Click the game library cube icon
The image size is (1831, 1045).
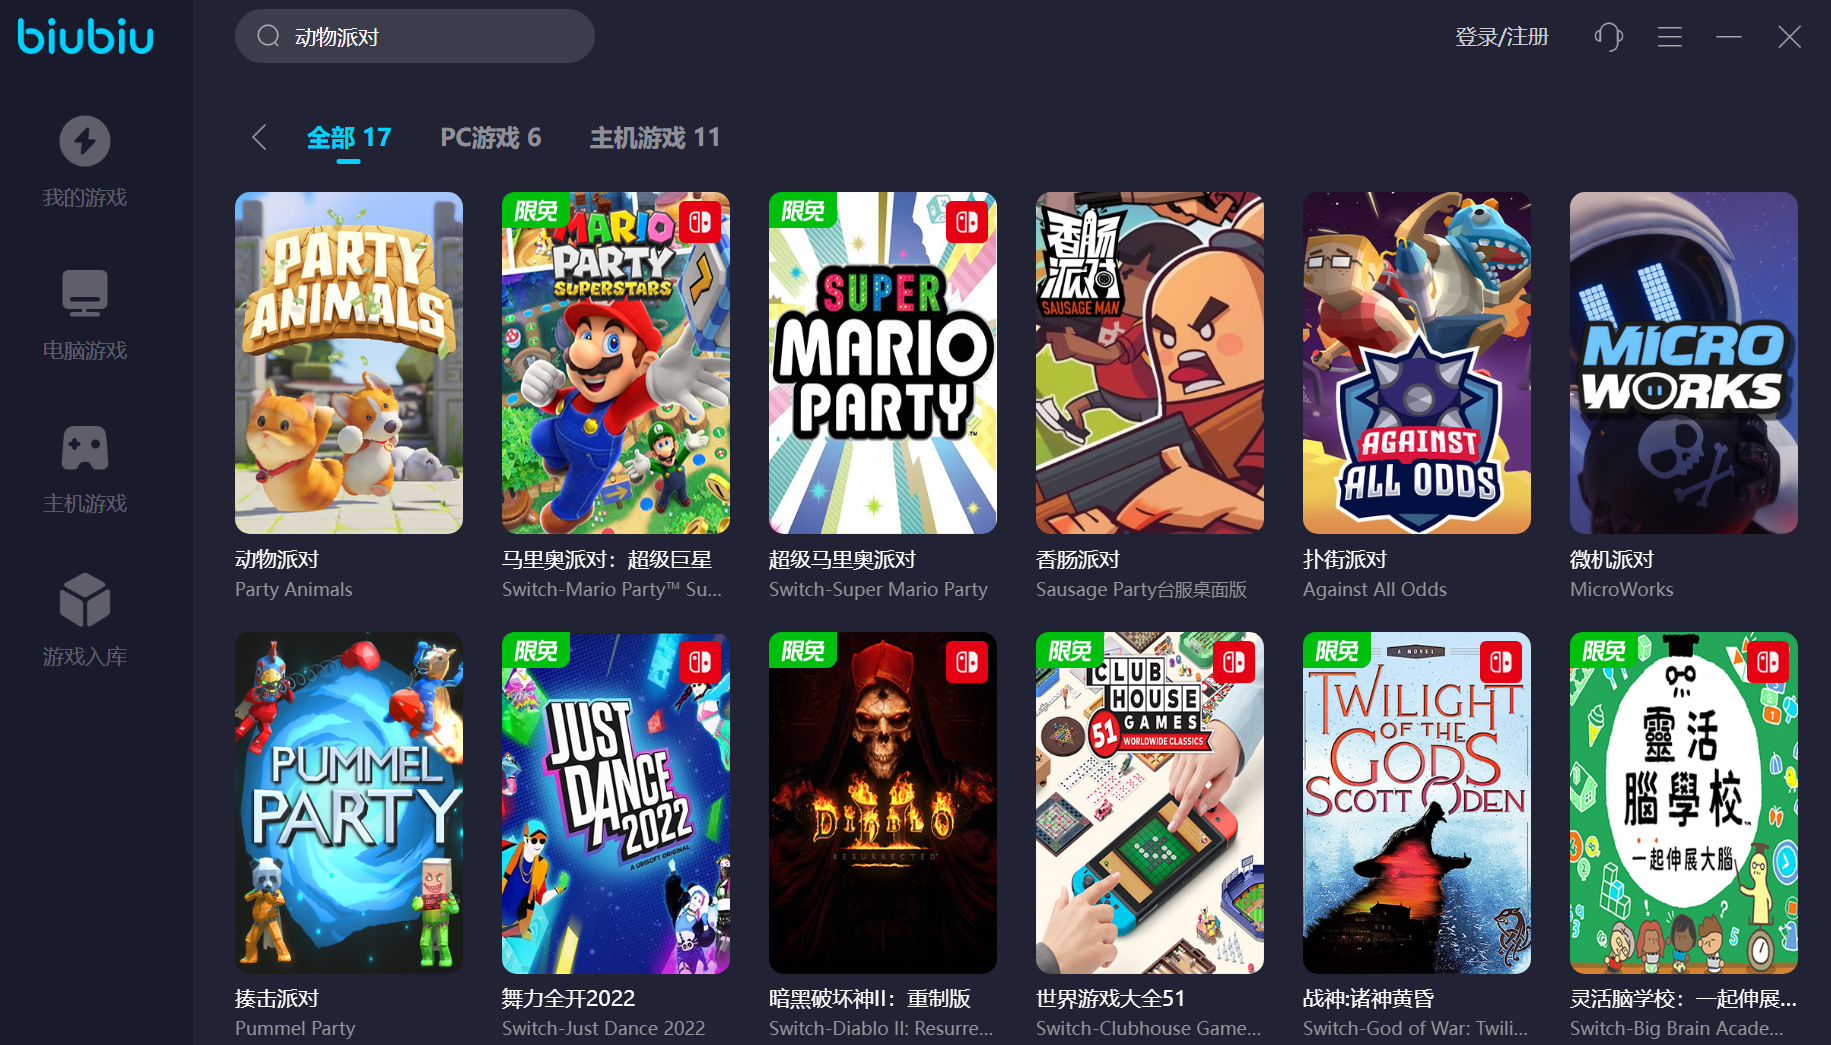[x=85, y=599]
